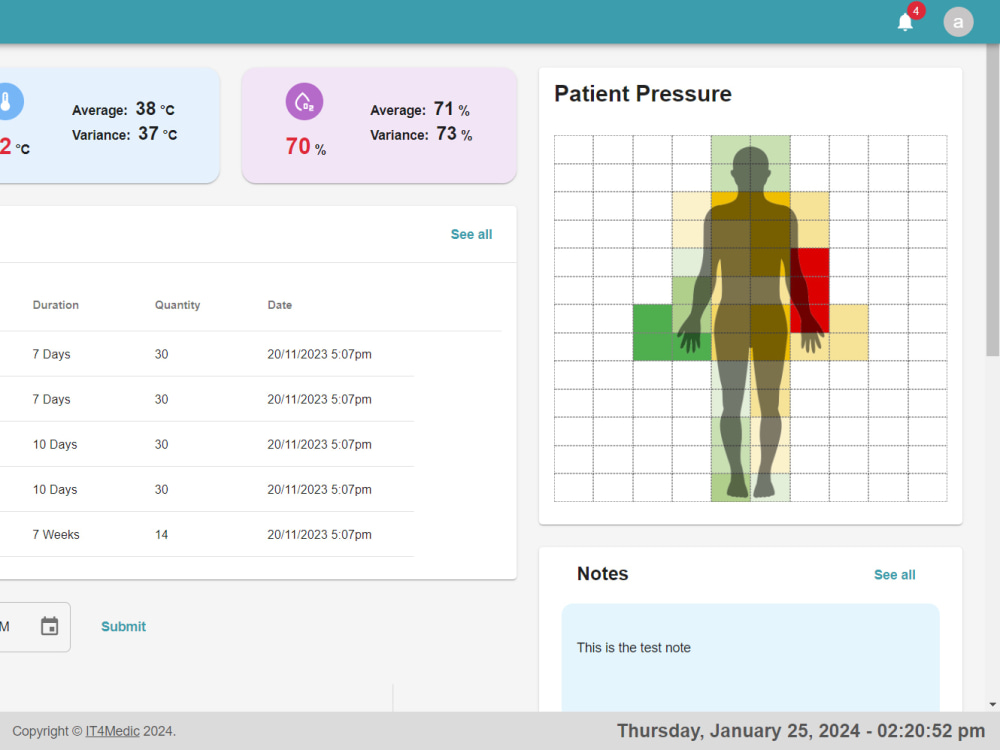This screenshot has width=1000, height=750.
Task: Open the notifications bell icon
Action: (905, 22)
